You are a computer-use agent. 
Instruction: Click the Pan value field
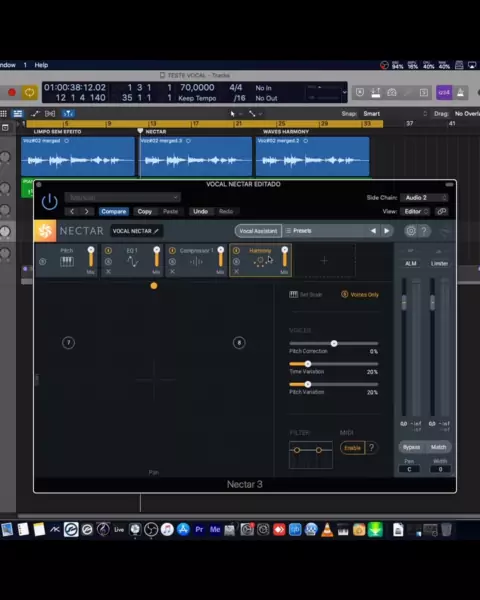pyautogui.click(x=409, y=469)
